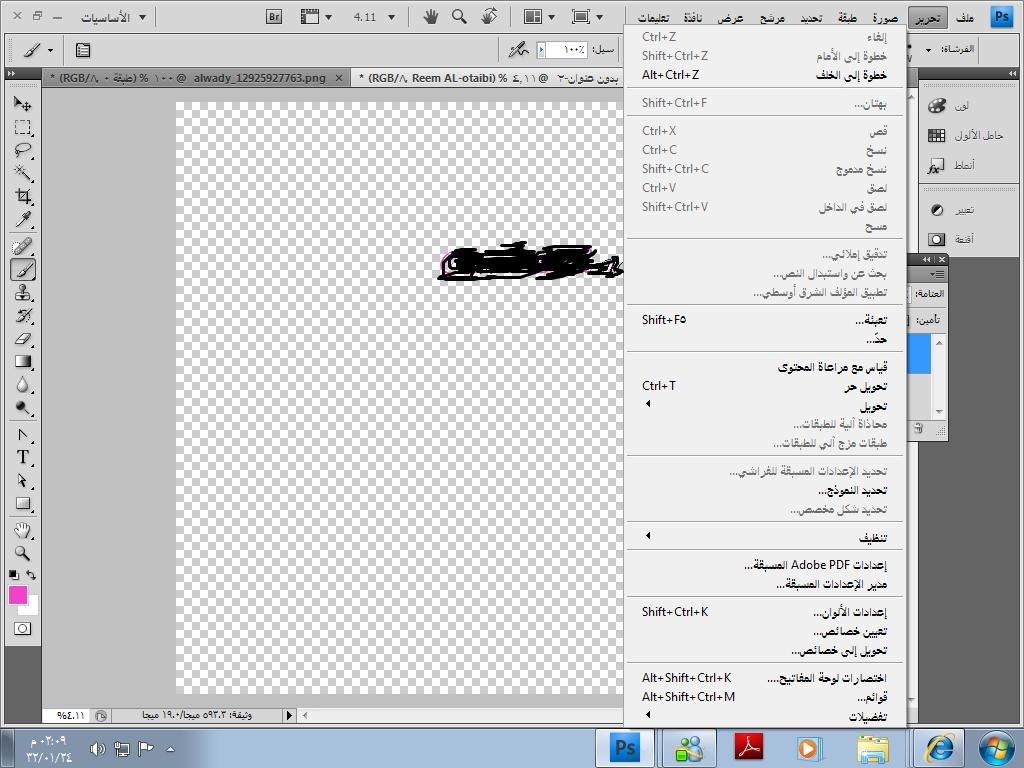Swap foreground and background colors
The width and height of the screenshot is (1024, 768).
point(32,575)
